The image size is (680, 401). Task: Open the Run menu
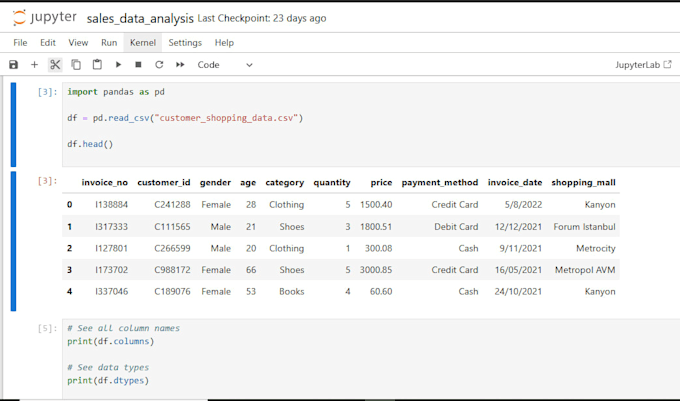(x=109, y=42)
